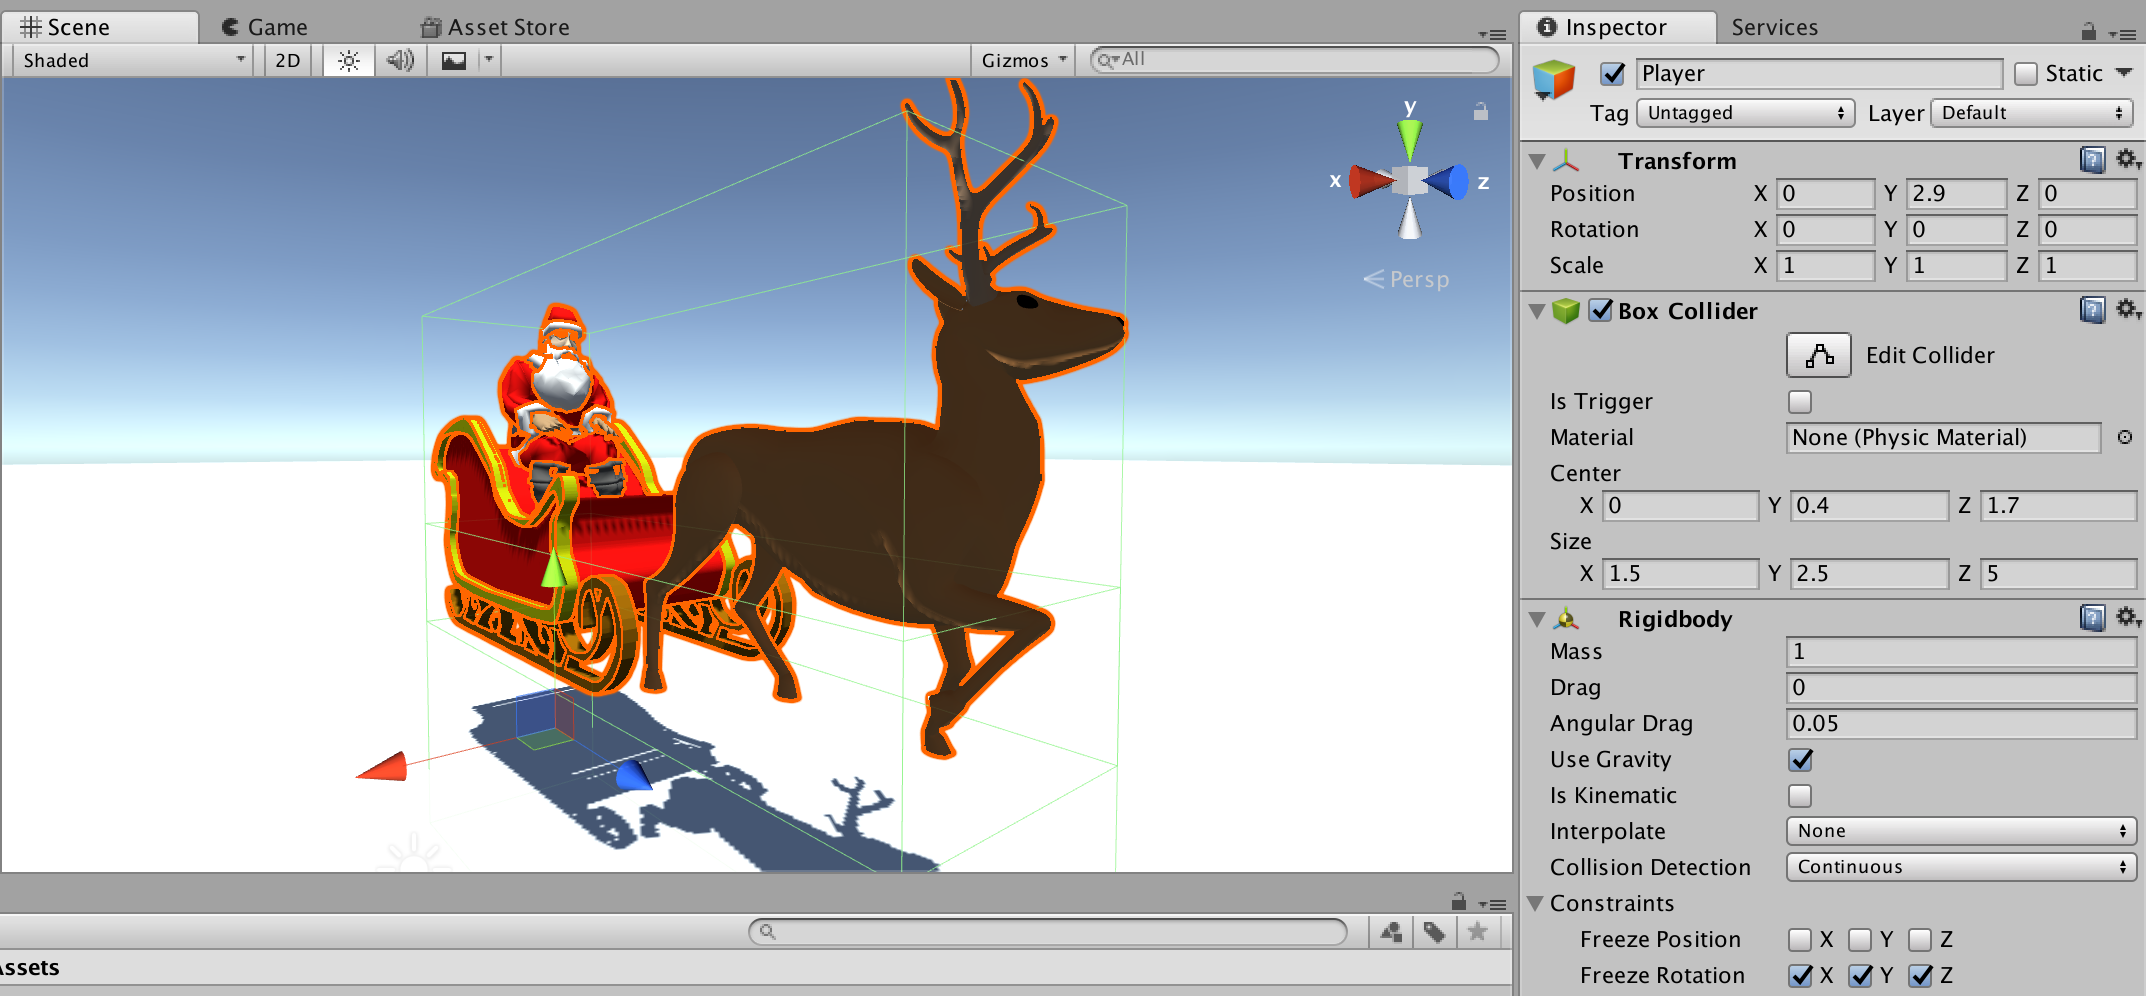
Task: Check Freeze Position X
Action: coord(1800,940)
